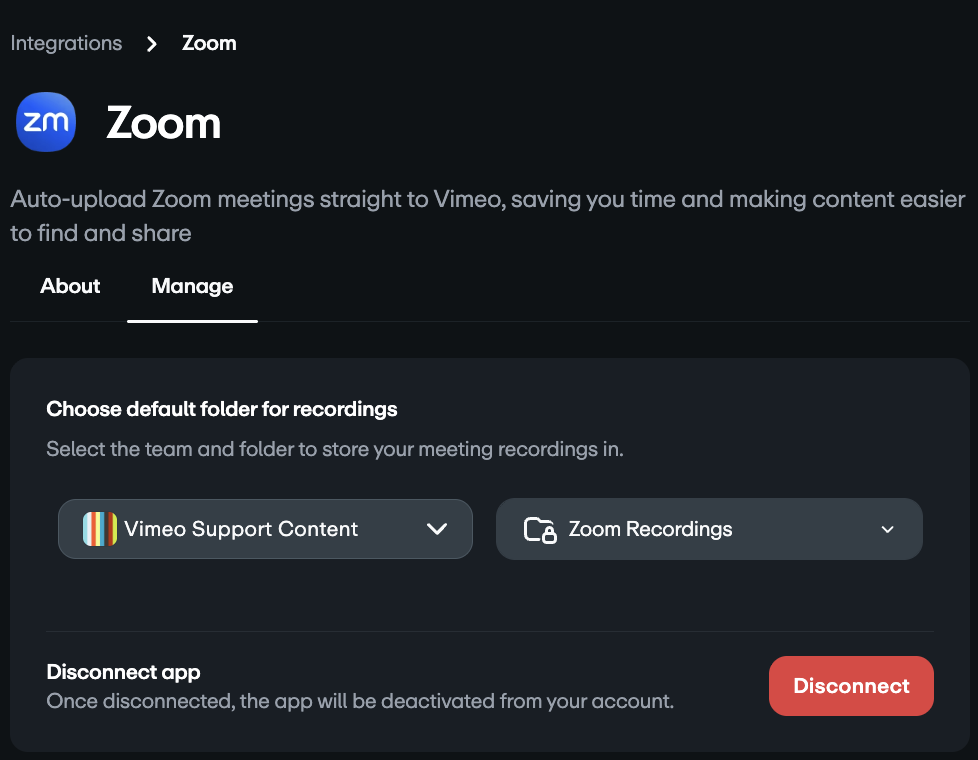Viewport: 978px width, 760px height.
Task: Expand the team selector using its chevron
Action: pos(437,529)
